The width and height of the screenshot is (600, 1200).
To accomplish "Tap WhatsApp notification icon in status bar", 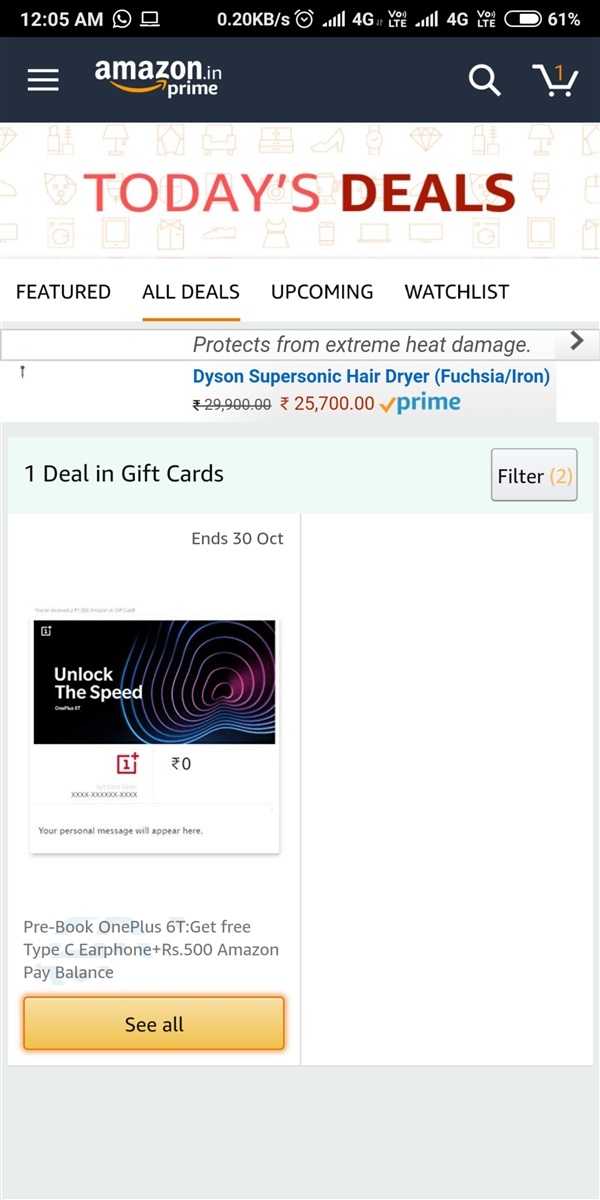I will coord(122,19).
